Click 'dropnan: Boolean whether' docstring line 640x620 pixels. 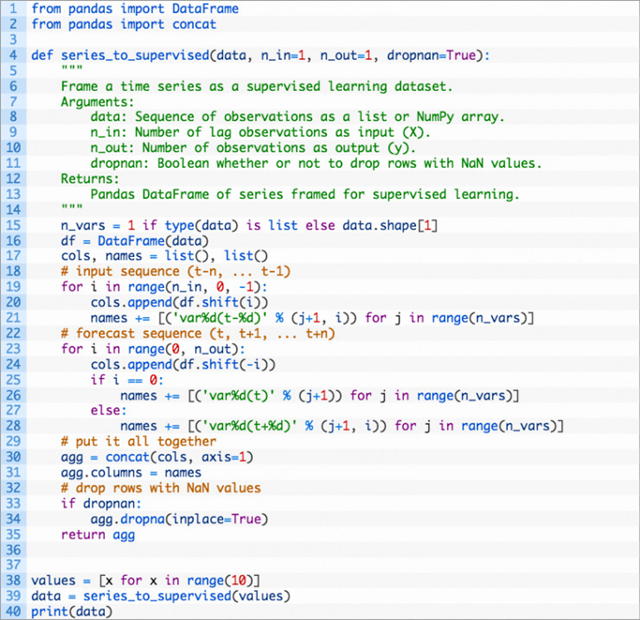(316, 164)
